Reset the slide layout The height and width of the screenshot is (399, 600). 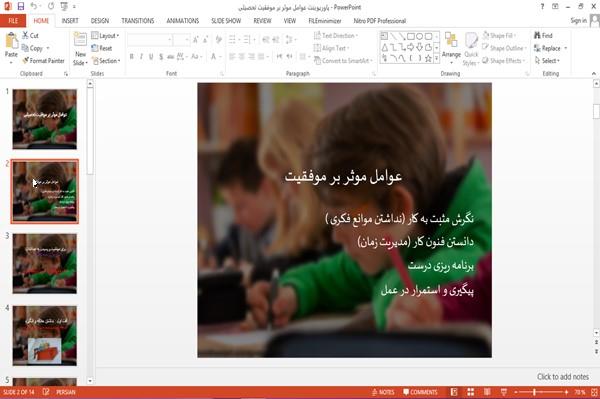pos(102,48)
